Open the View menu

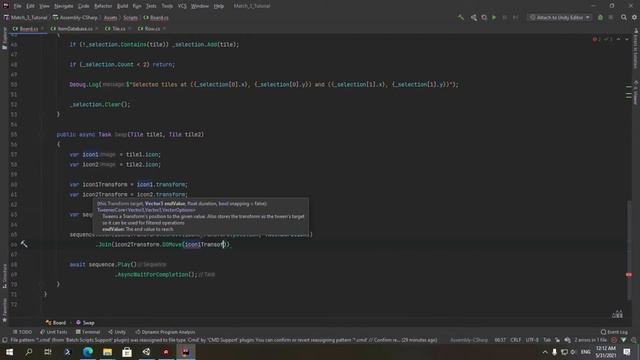pyautogui.click(x=44, y=6)
